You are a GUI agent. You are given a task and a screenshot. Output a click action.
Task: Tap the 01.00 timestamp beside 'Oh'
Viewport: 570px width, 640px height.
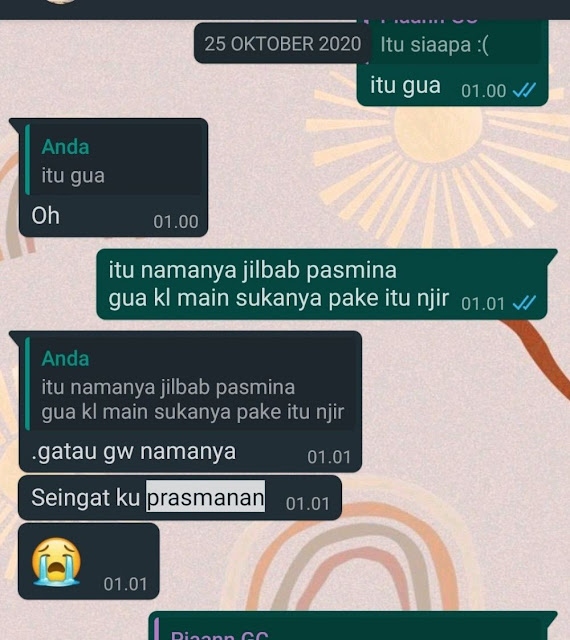176,222
